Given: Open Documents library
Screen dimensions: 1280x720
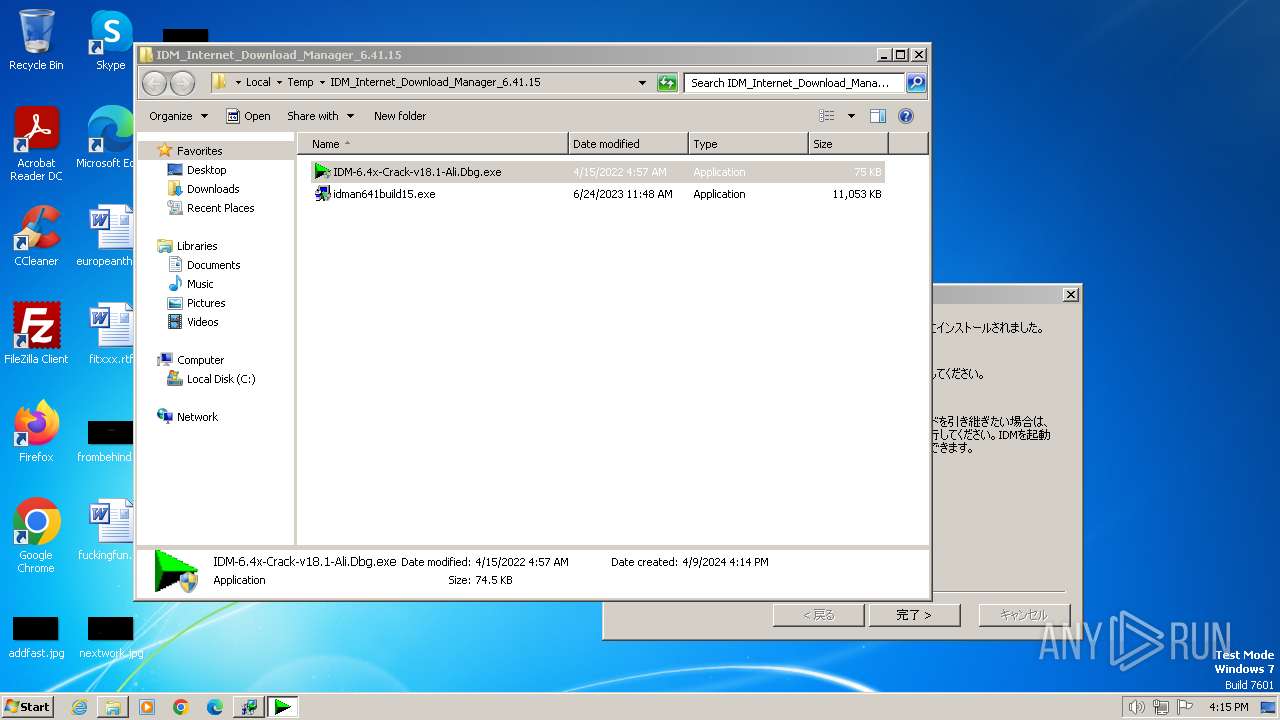Looking at the screenshot, I should 213,265.
